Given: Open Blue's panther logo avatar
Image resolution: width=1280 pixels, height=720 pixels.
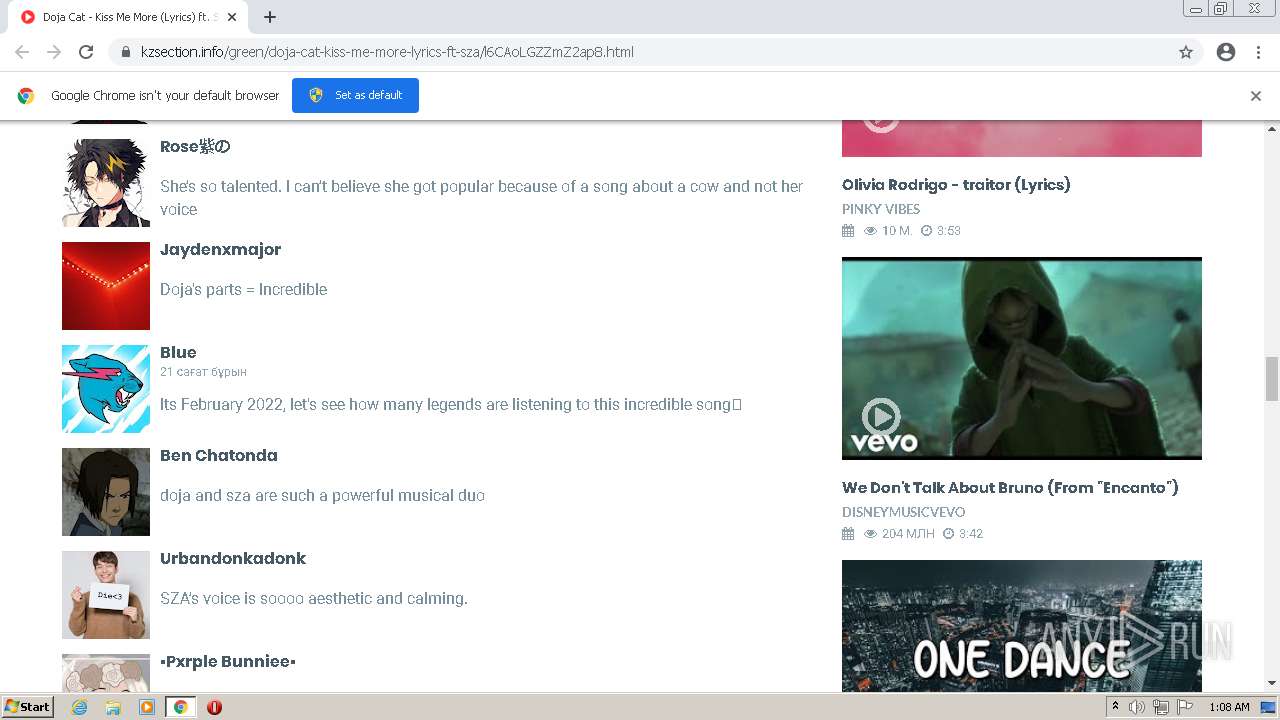Looking at the screenshot, I should (x=106, y=389).
